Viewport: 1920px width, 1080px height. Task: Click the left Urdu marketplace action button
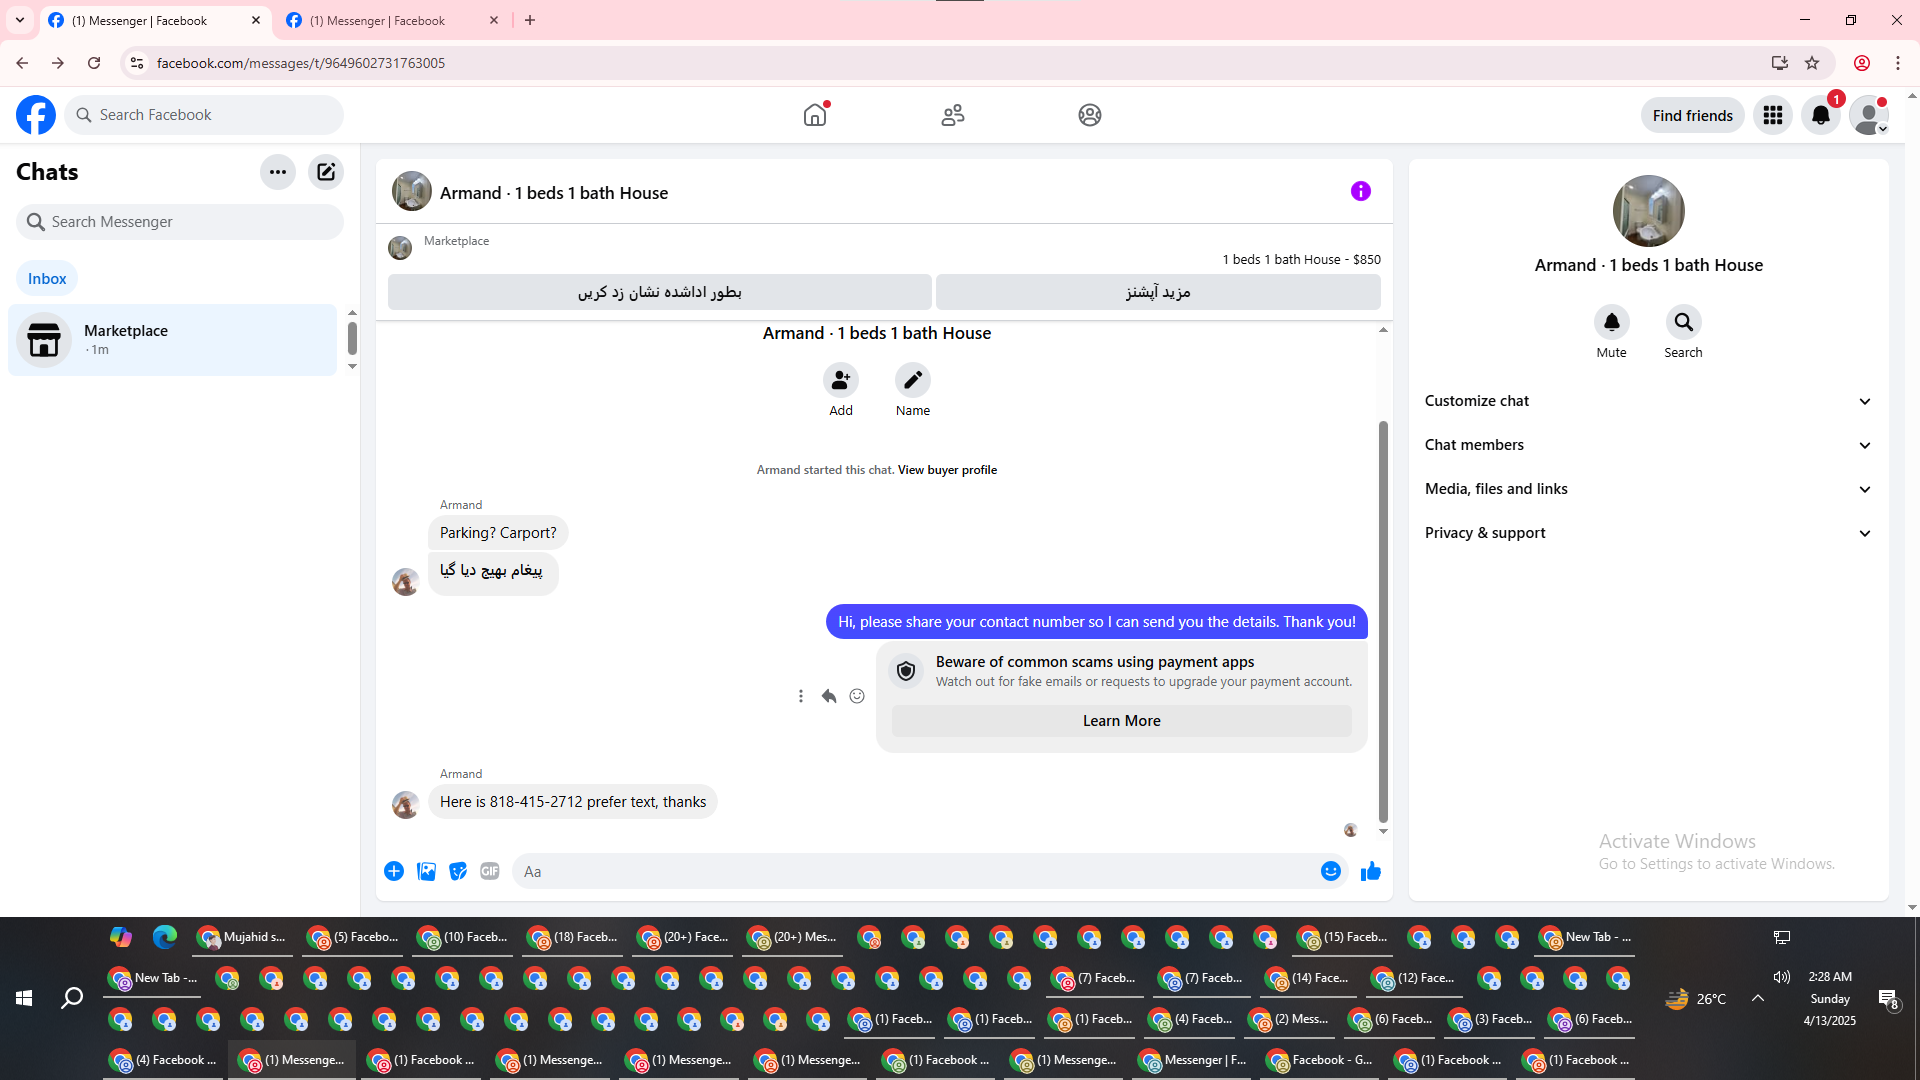point(660,292)
